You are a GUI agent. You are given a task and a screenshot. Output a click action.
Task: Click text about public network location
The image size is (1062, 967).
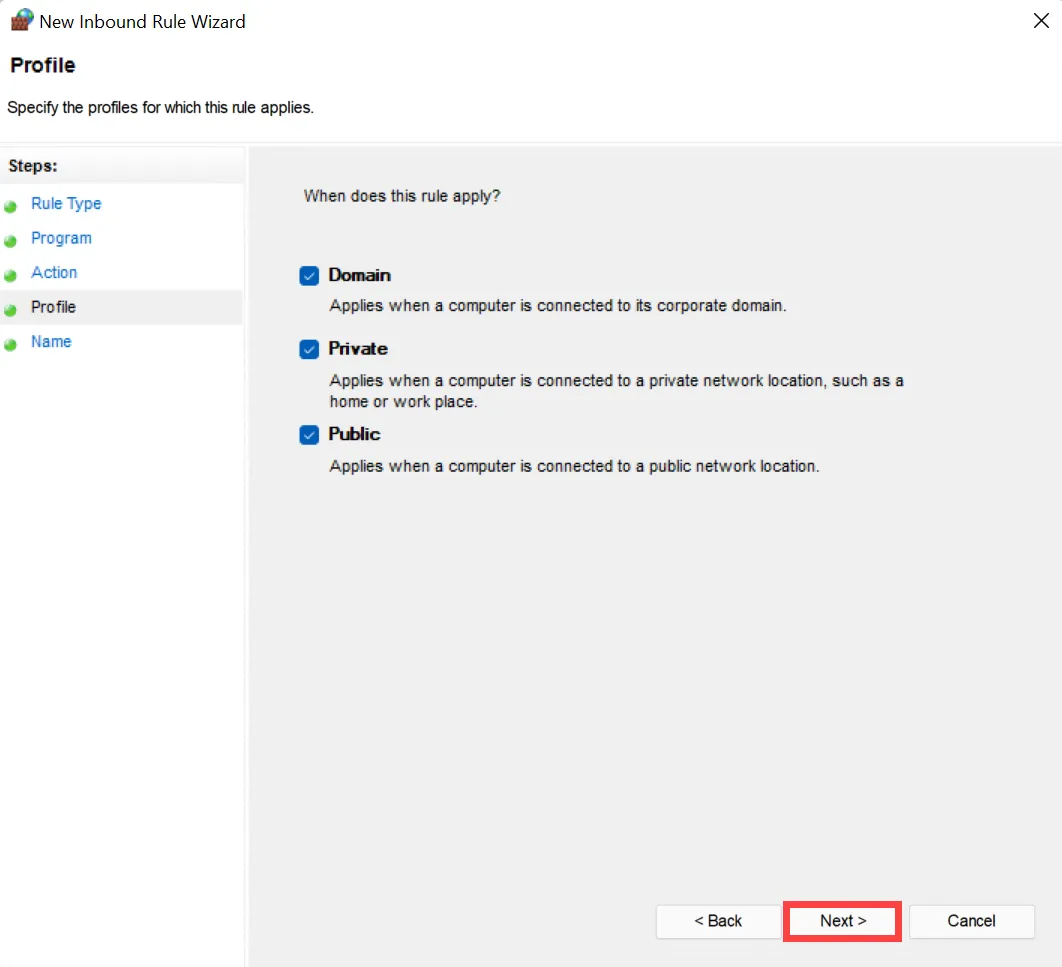tap(574, 466)
